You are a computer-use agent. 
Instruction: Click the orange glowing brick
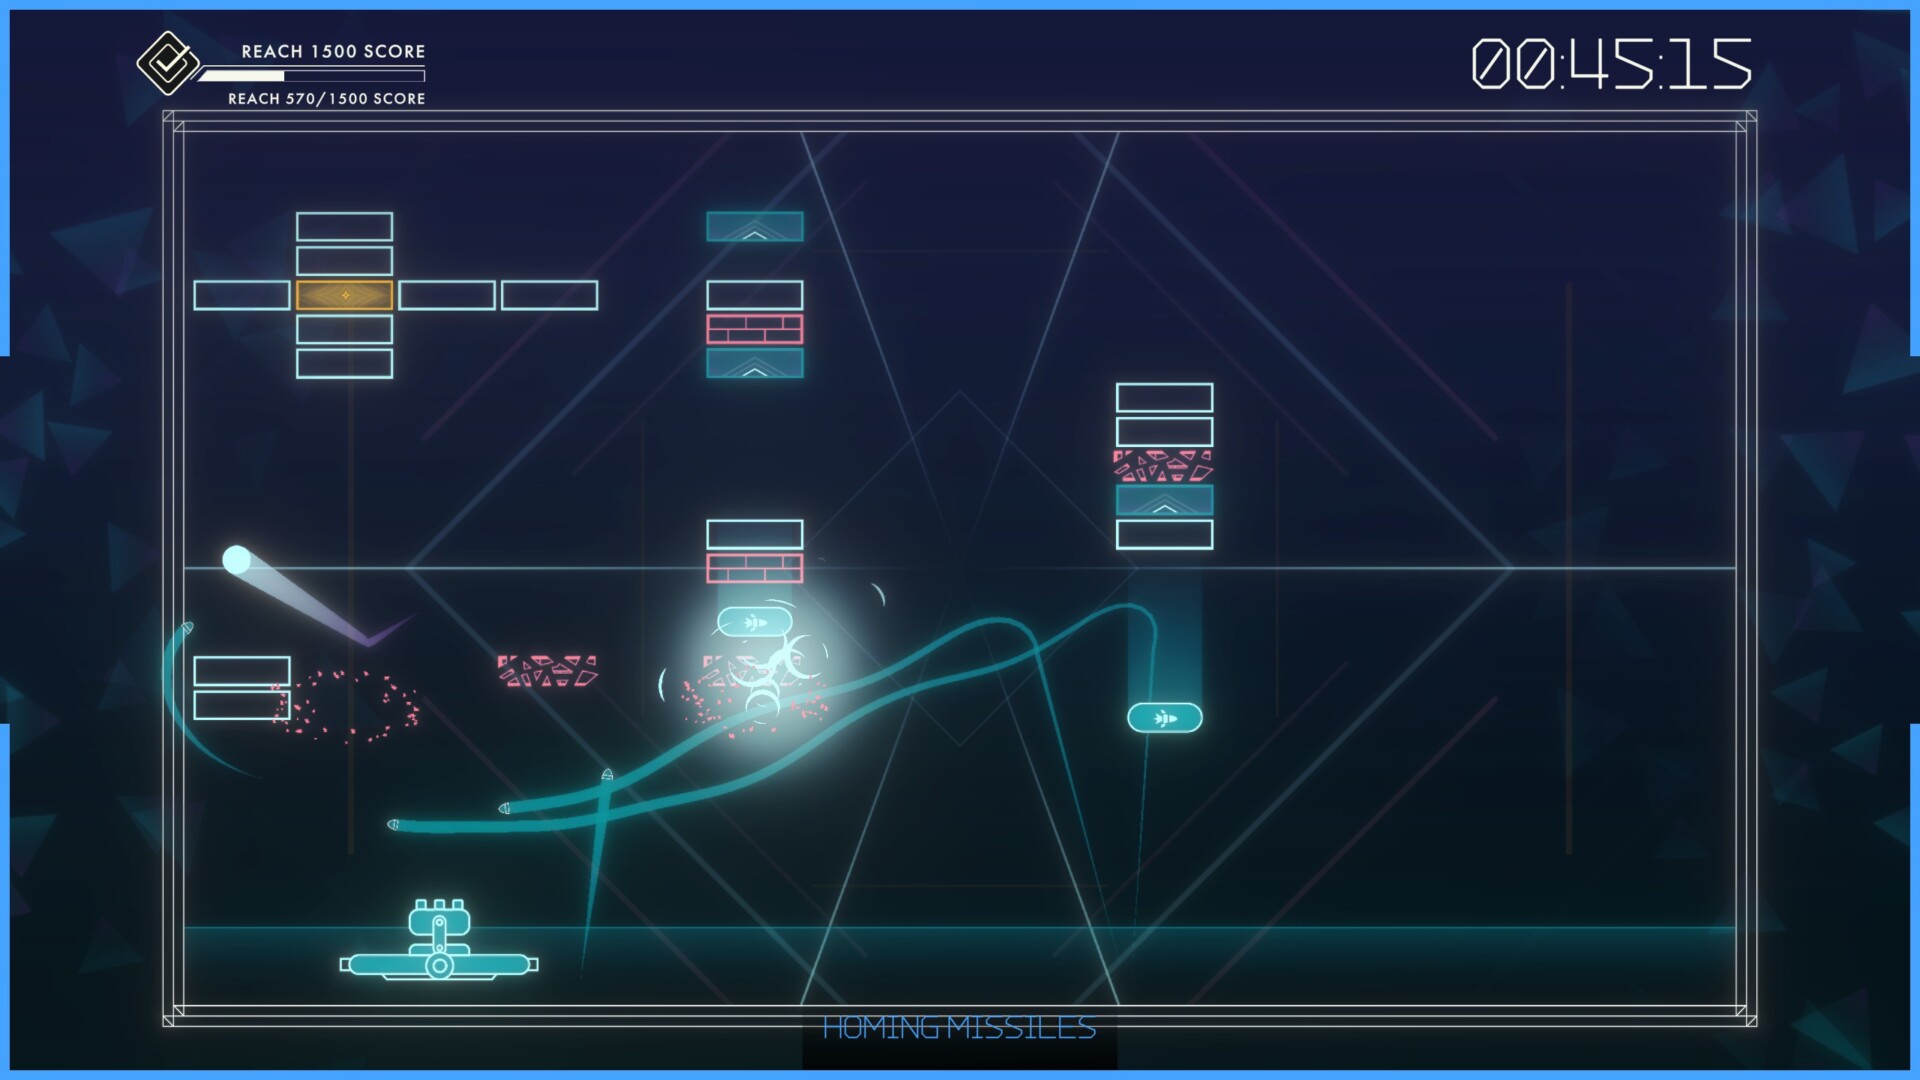pyautogui.click(x=344, y=295)
